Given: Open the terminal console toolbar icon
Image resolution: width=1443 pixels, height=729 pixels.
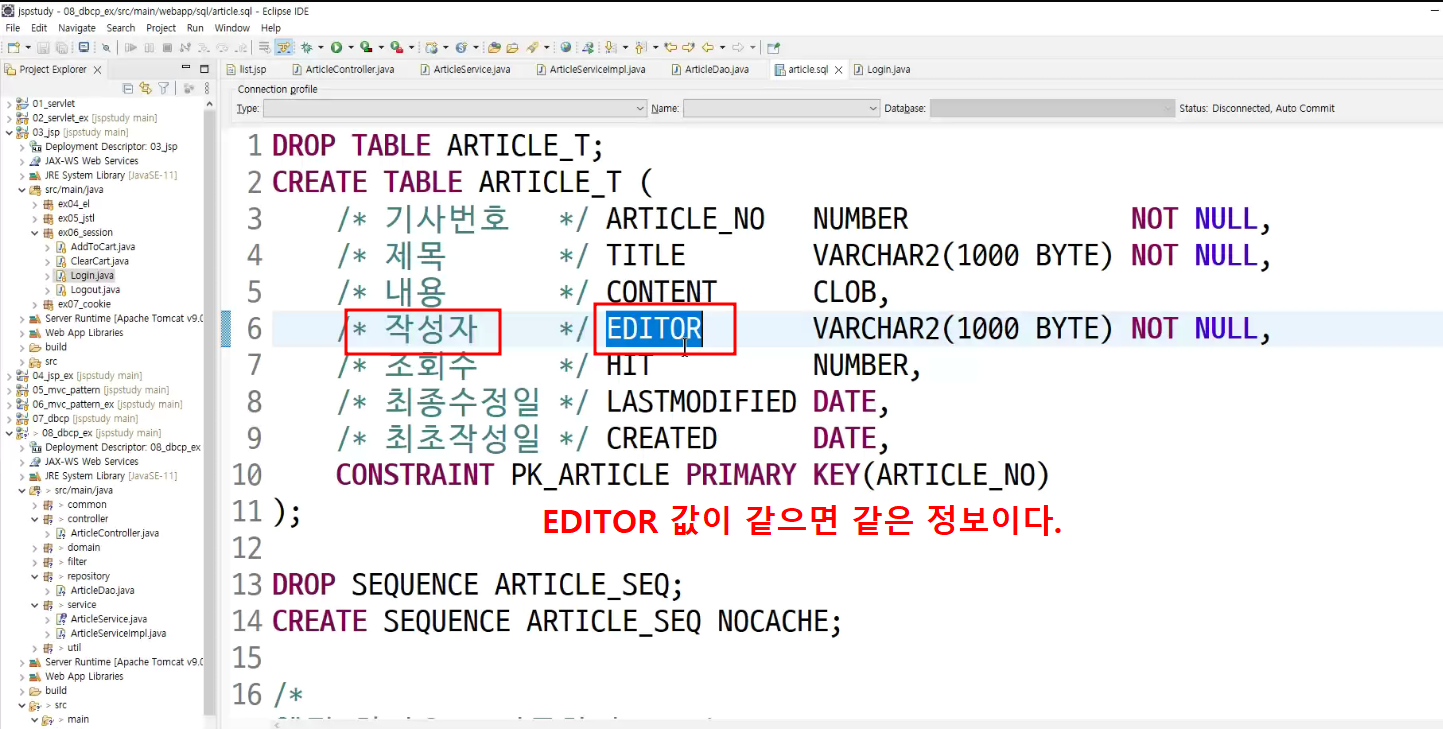Looking at the screenshot, I should coord(83,47).
